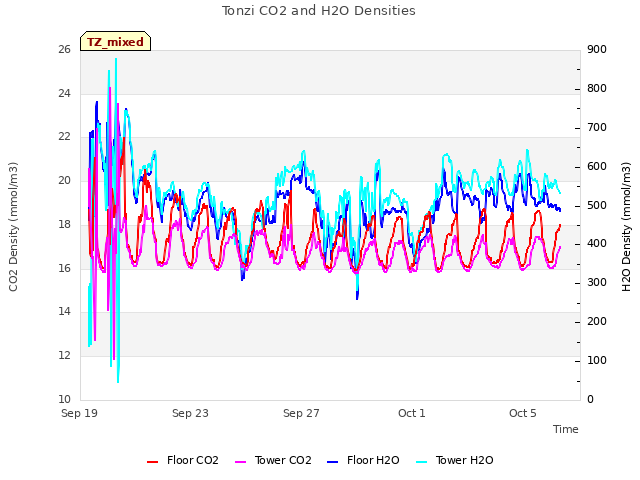Click the 700 value on H2O axis
640x480 pixels.
[597, 128]
